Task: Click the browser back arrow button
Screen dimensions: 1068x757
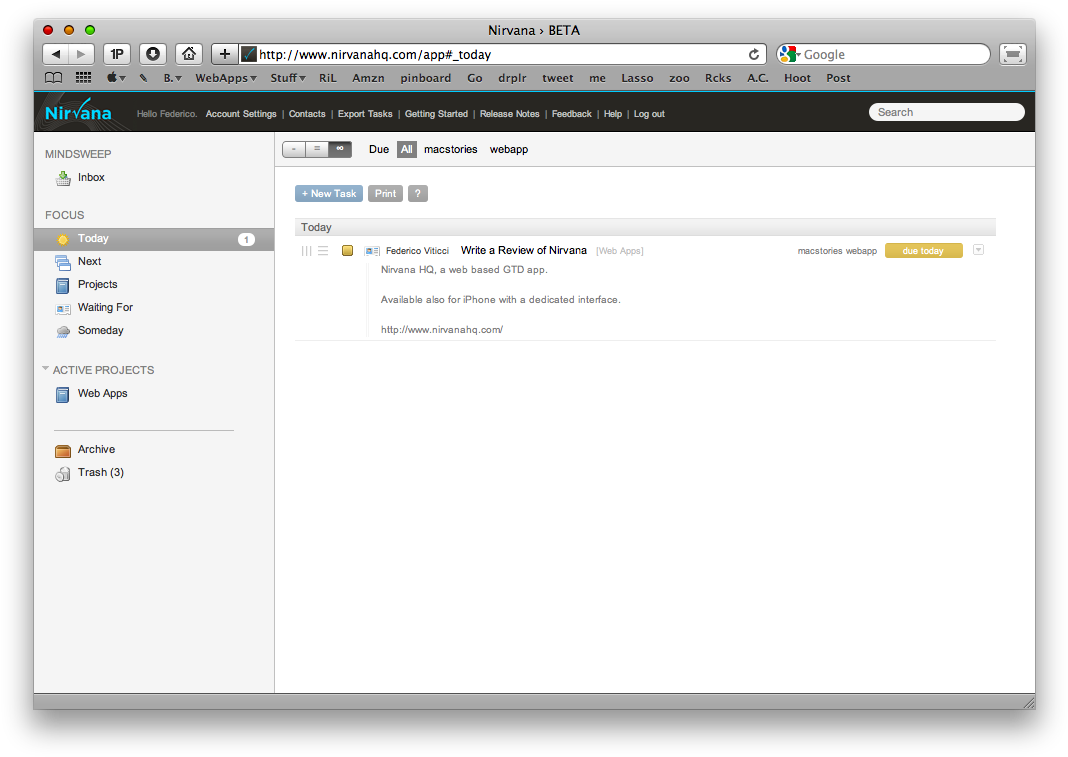Action: point(56,54)
